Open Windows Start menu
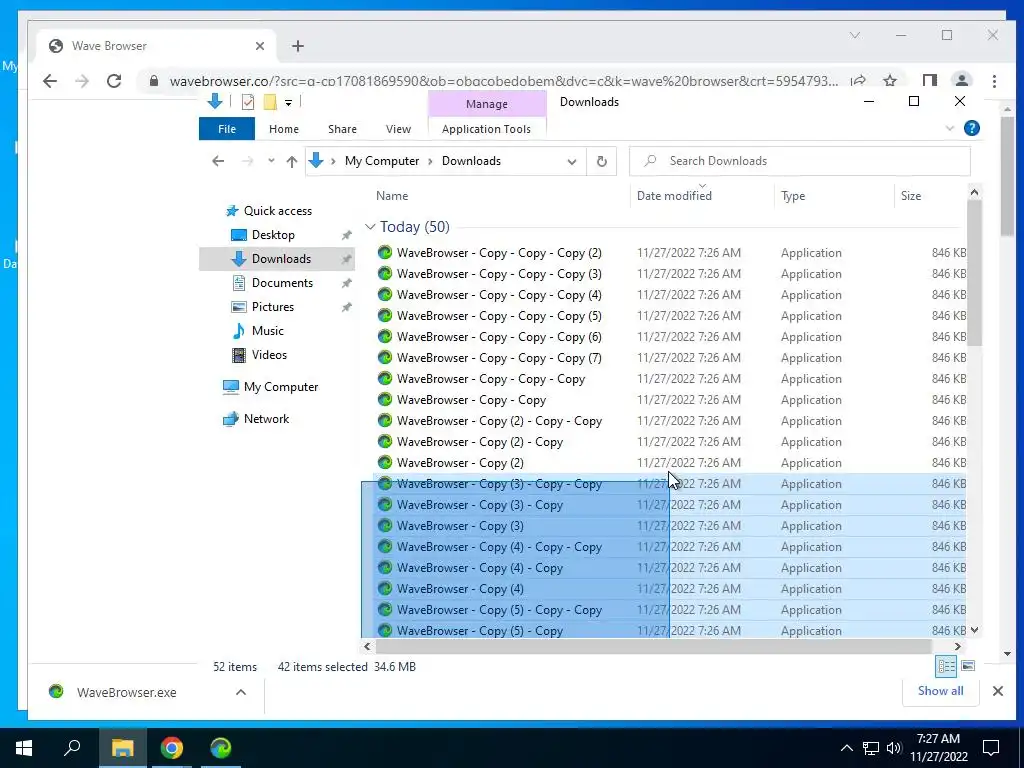 click(24, 748)
